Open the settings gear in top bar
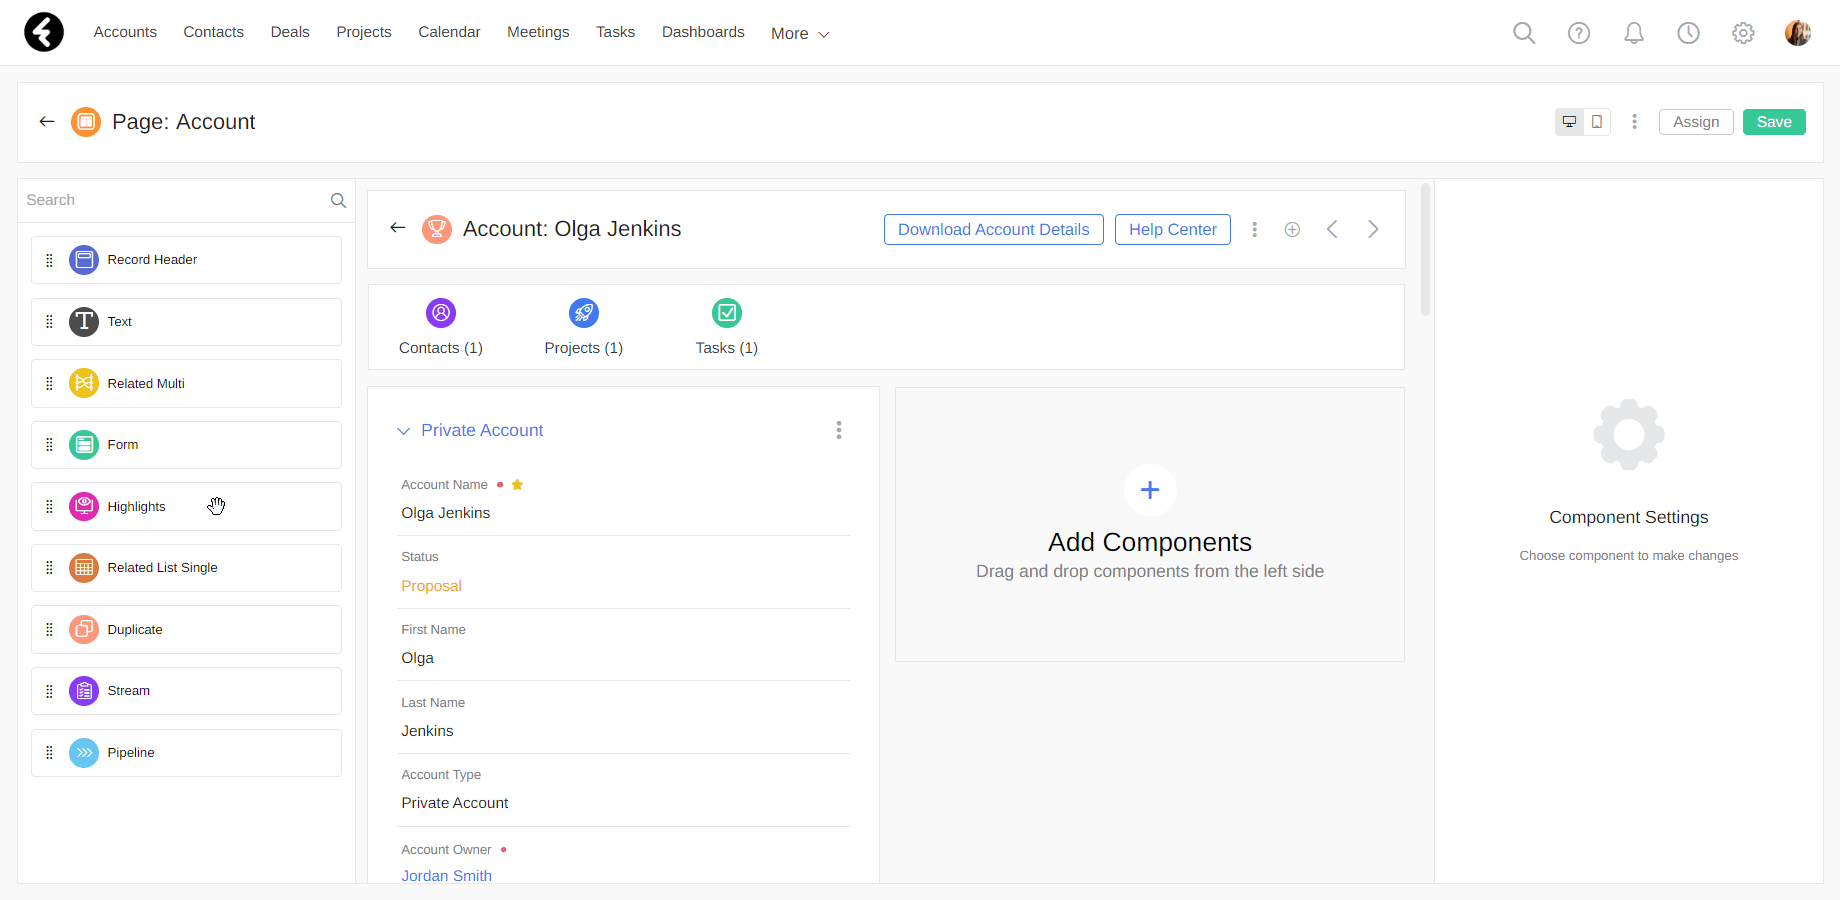The height and width of the screenshot is (900, 1840). pyautogui.click(x=1743, y=33)
